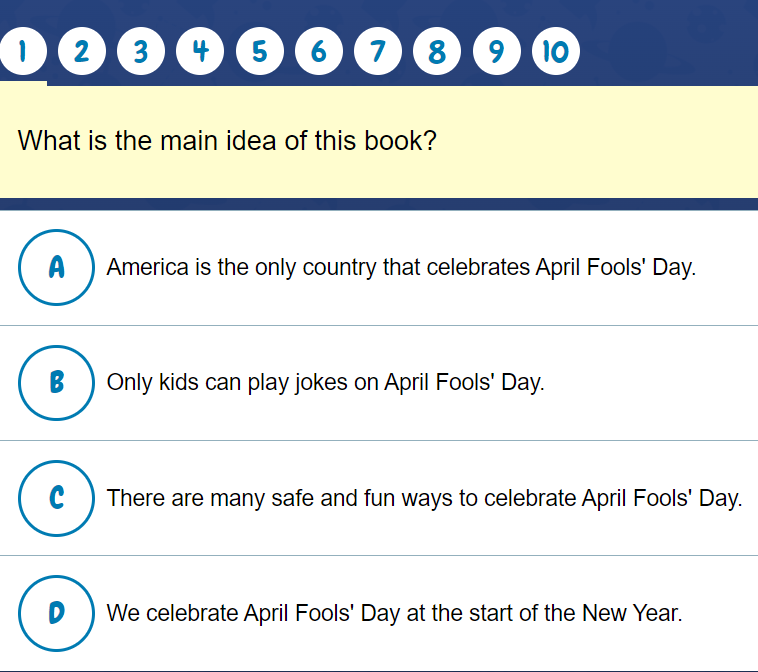Select answer circle C
Viewport: 758px width, 672px height.
(x=56, y=498)
